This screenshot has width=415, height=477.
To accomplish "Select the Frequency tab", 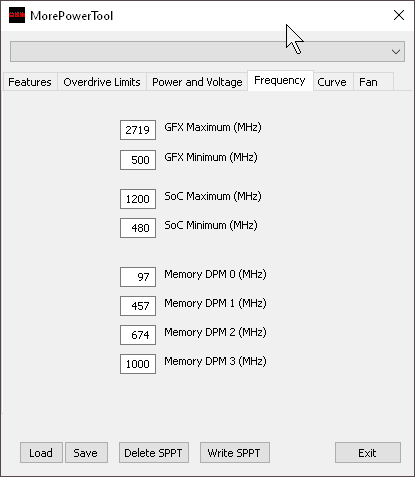I will (x=280, y=80).
